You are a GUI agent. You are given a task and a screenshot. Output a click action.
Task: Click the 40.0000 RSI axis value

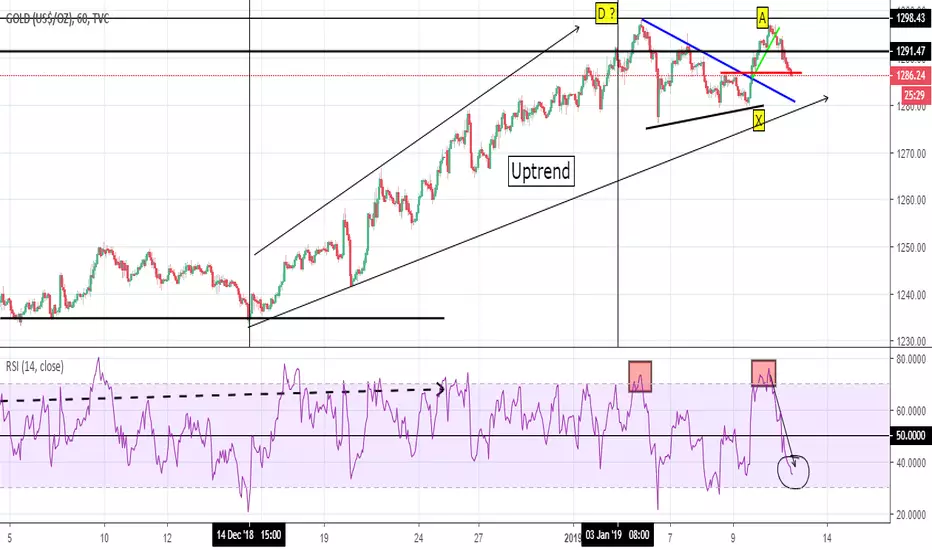coord(911,463)
